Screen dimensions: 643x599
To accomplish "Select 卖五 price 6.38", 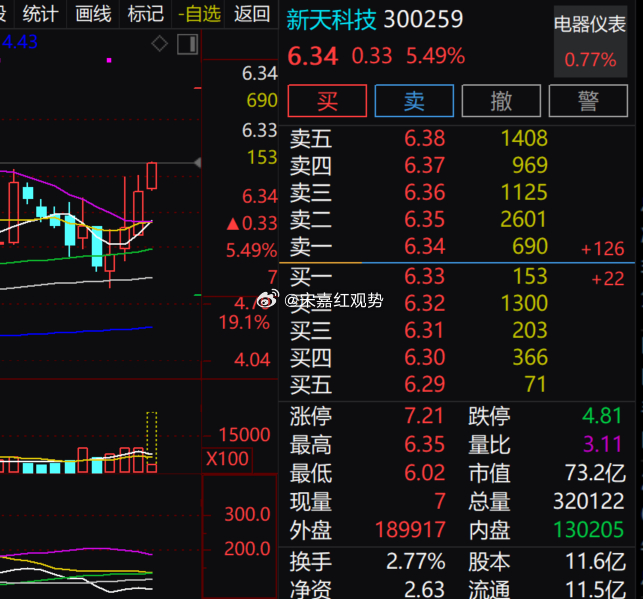I will [424, 138].
